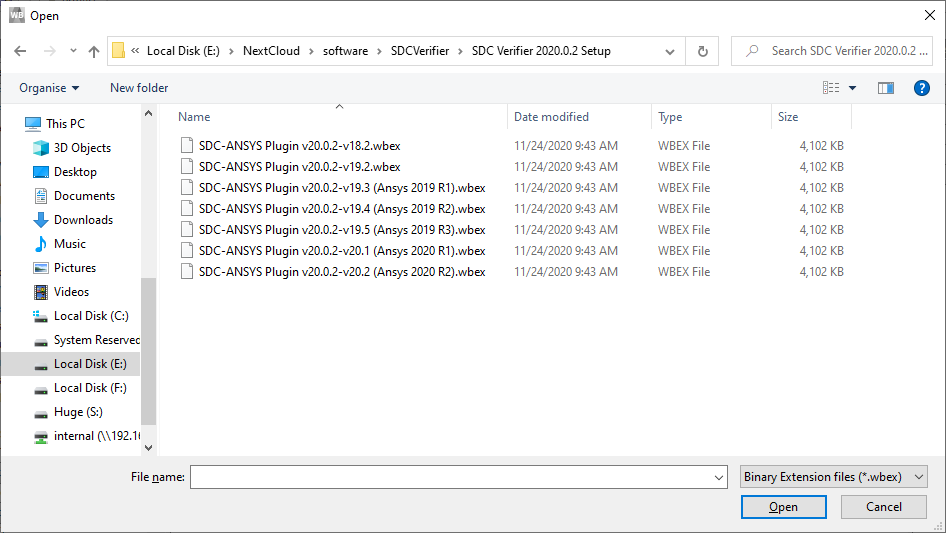Image resolution: width=946 pixels, height=533 pixels.
Task: Open internal network drive in navigation pane
Action: [x=97, y=436]
